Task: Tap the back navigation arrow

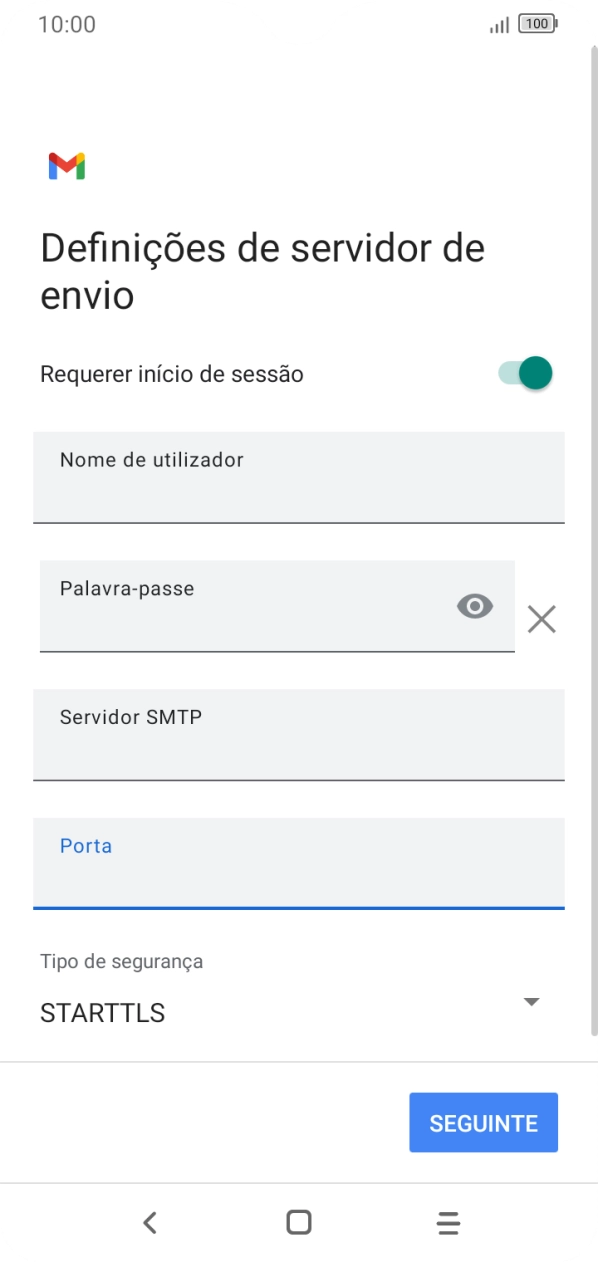Action: (x=149, y=1222)
